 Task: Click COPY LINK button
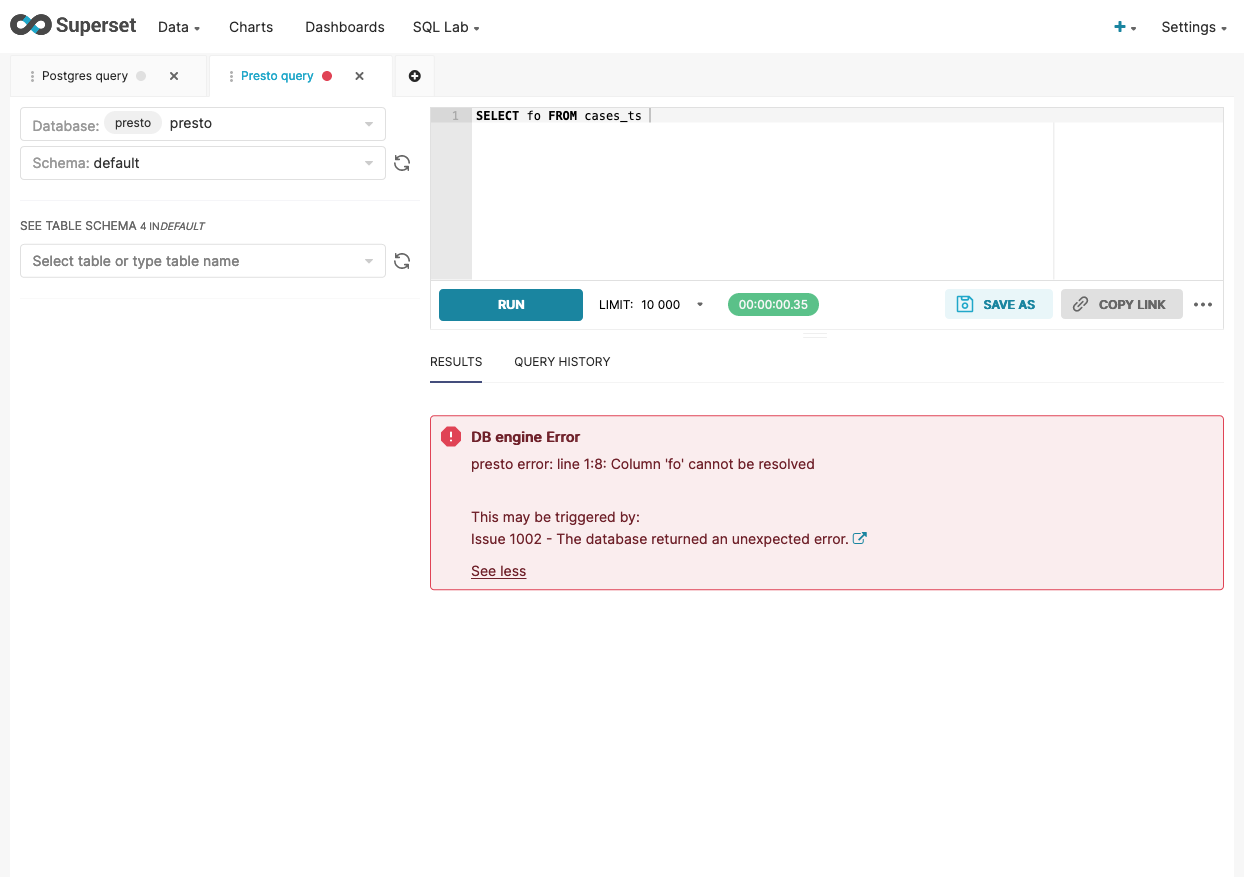pyautogui.click(x=1122, y=305)
